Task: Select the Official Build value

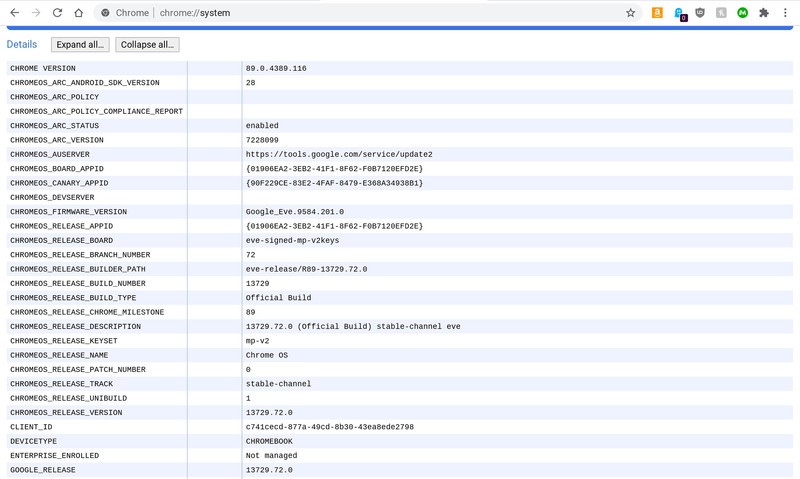Action: 279,297
